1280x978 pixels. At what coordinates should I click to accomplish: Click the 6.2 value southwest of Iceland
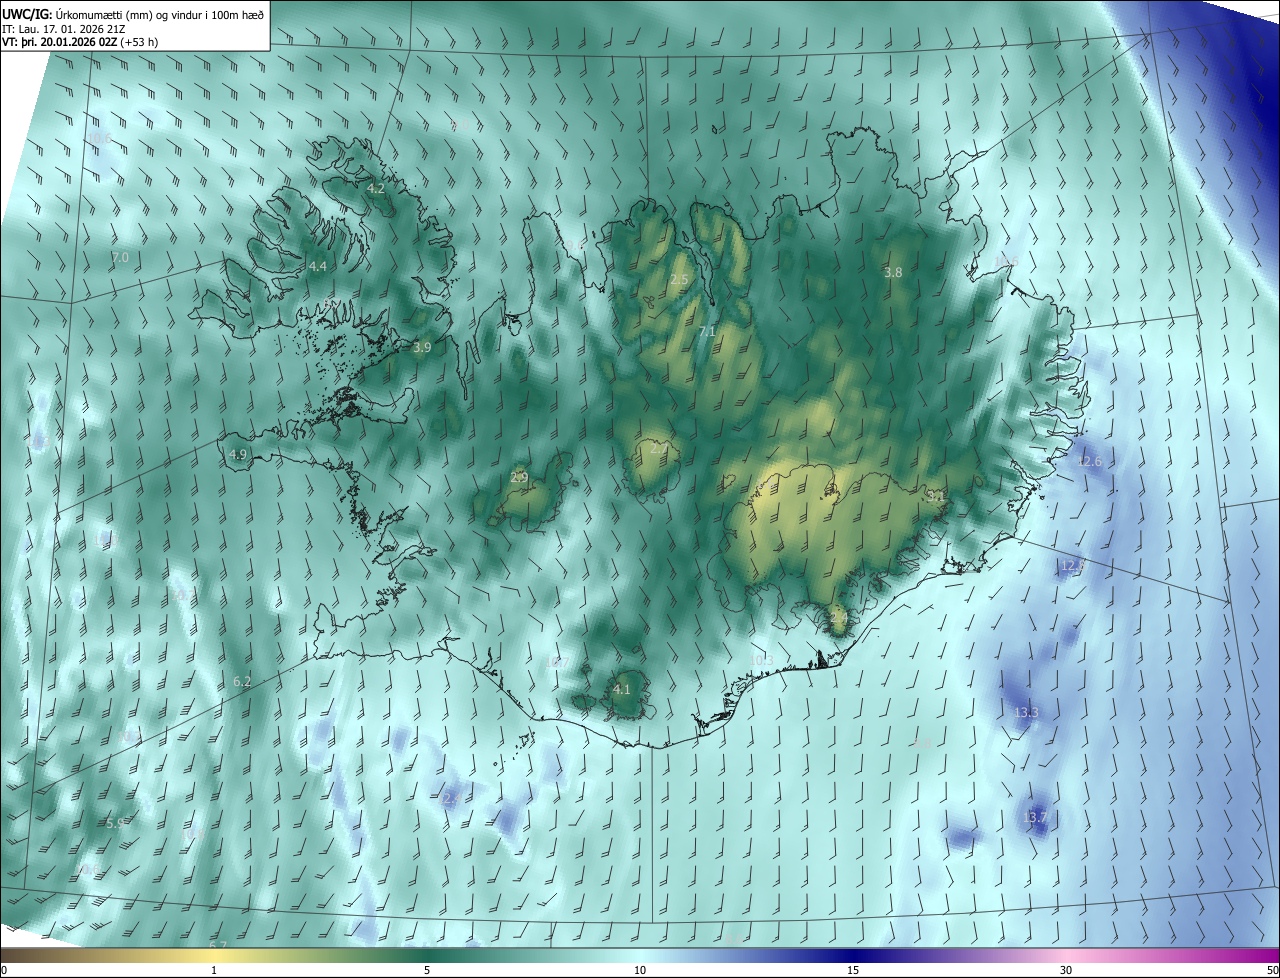(242, 682)
